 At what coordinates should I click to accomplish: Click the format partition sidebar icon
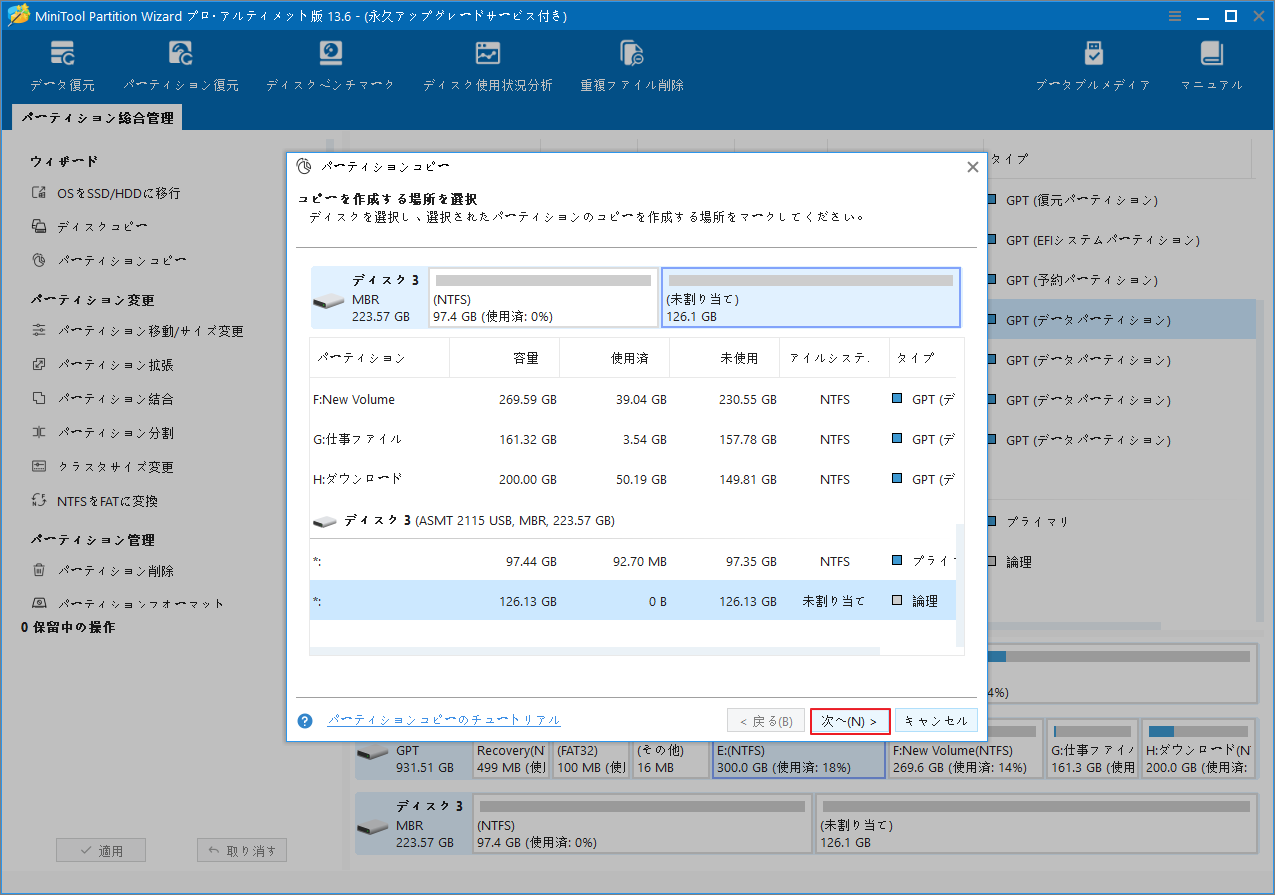tap(39, 604)
